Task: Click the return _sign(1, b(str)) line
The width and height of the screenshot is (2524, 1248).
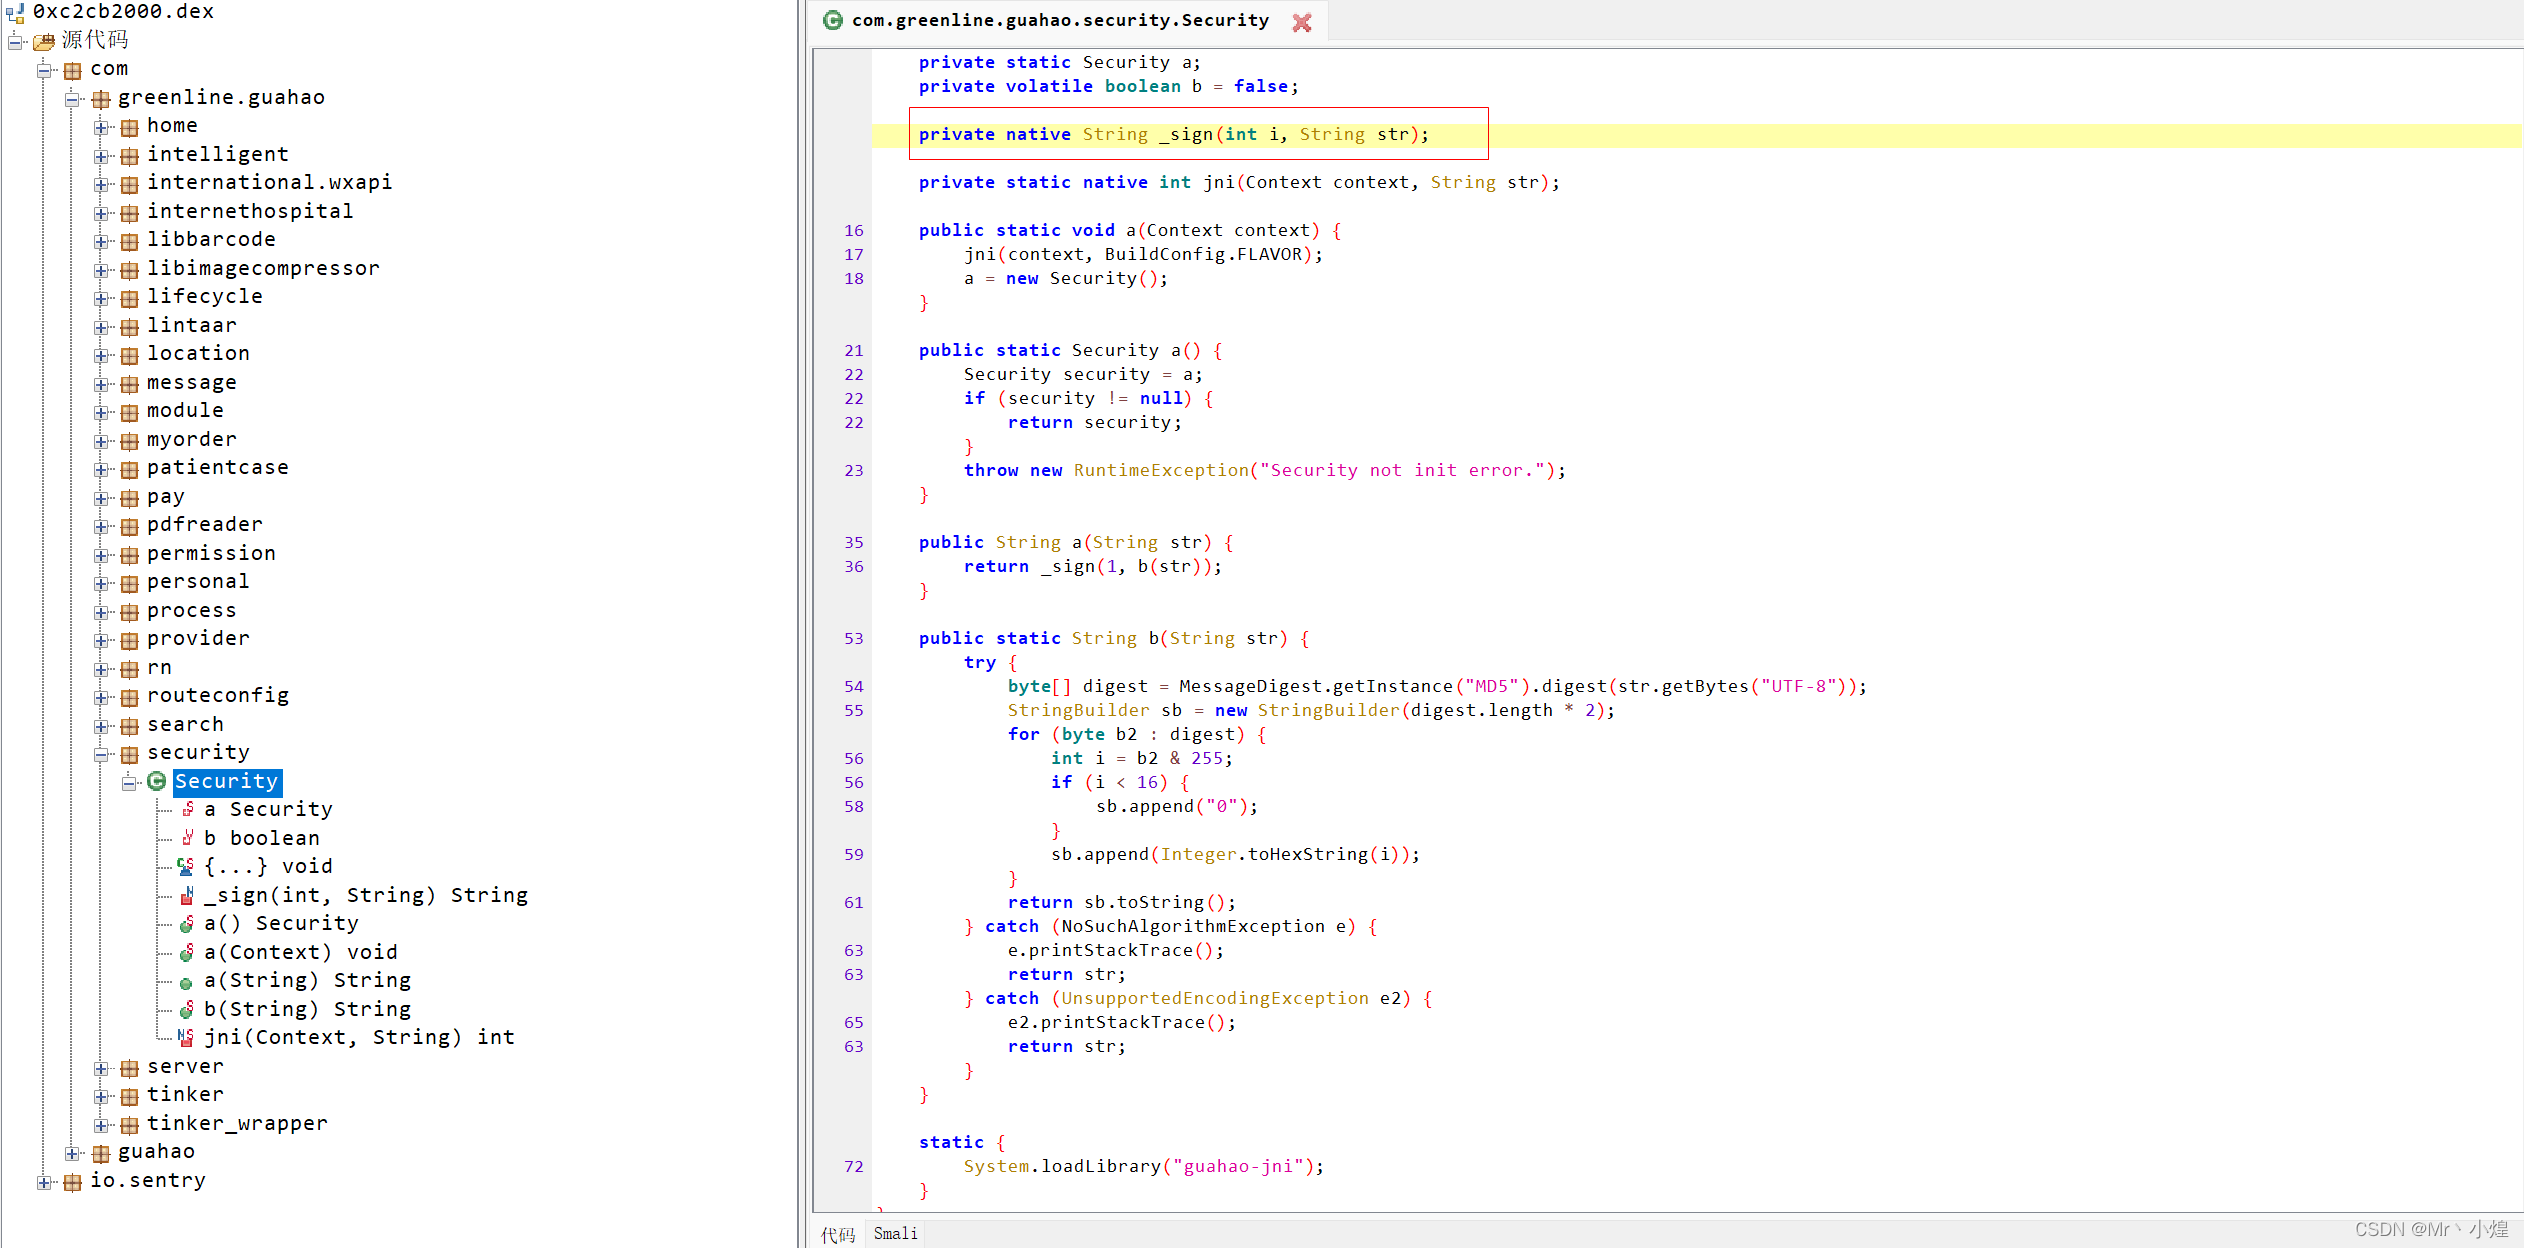Action: click(x=1093, y=566)
